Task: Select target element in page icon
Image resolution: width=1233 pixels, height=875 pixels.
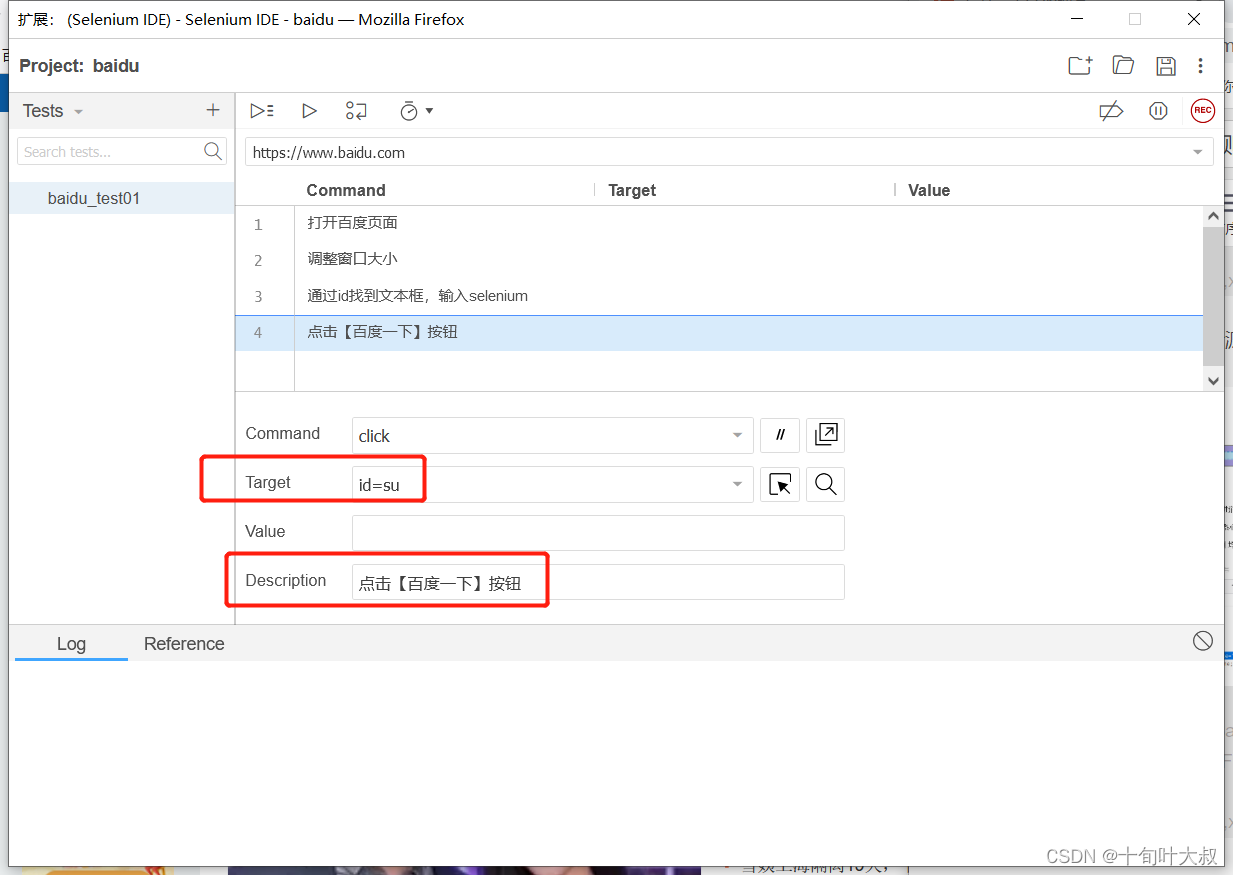Action: (x=780, y=484)
